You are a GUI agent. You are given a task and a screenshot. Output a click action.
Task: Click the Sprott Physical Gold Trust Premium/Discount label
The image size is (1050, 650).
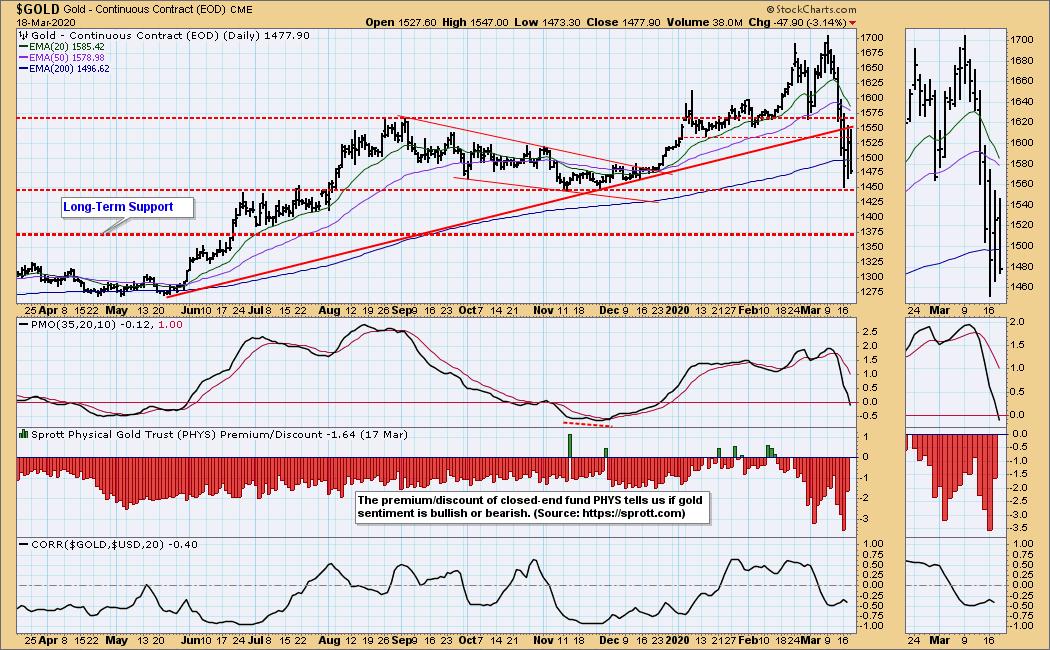[219, 434]
